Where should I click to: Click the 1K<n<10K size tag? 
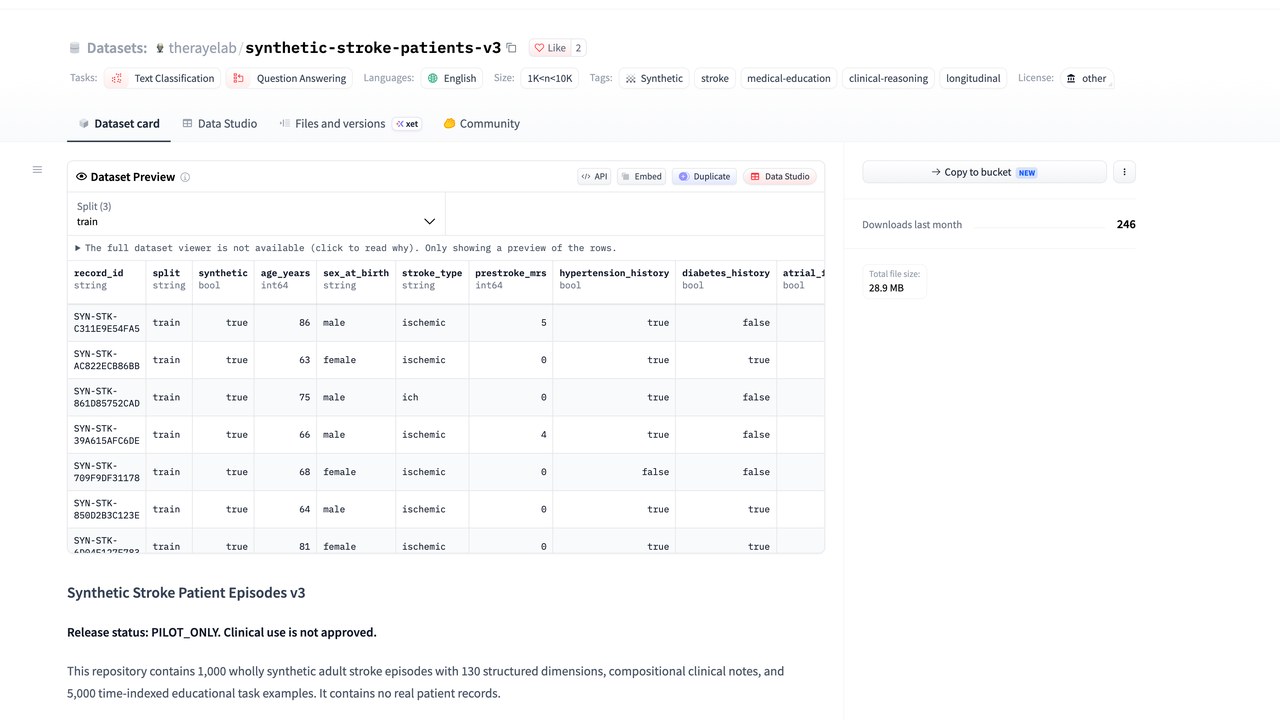tap(550, 78)
